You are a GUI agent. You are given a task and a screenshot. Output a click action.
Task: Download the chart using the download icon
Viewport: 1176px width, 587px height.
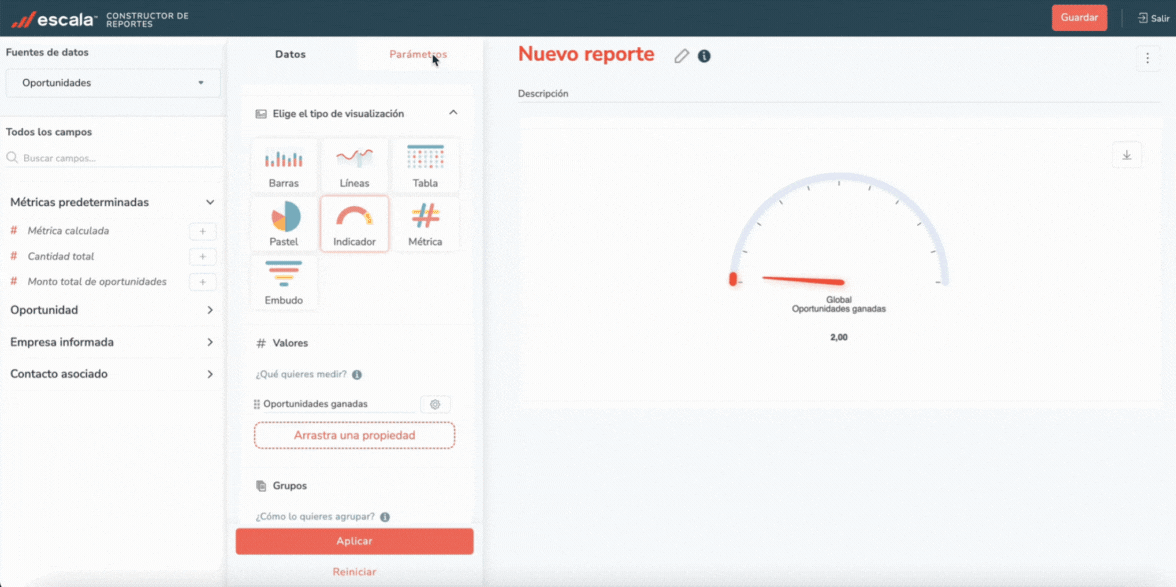pyautogui.click(x=1127, y=155)
